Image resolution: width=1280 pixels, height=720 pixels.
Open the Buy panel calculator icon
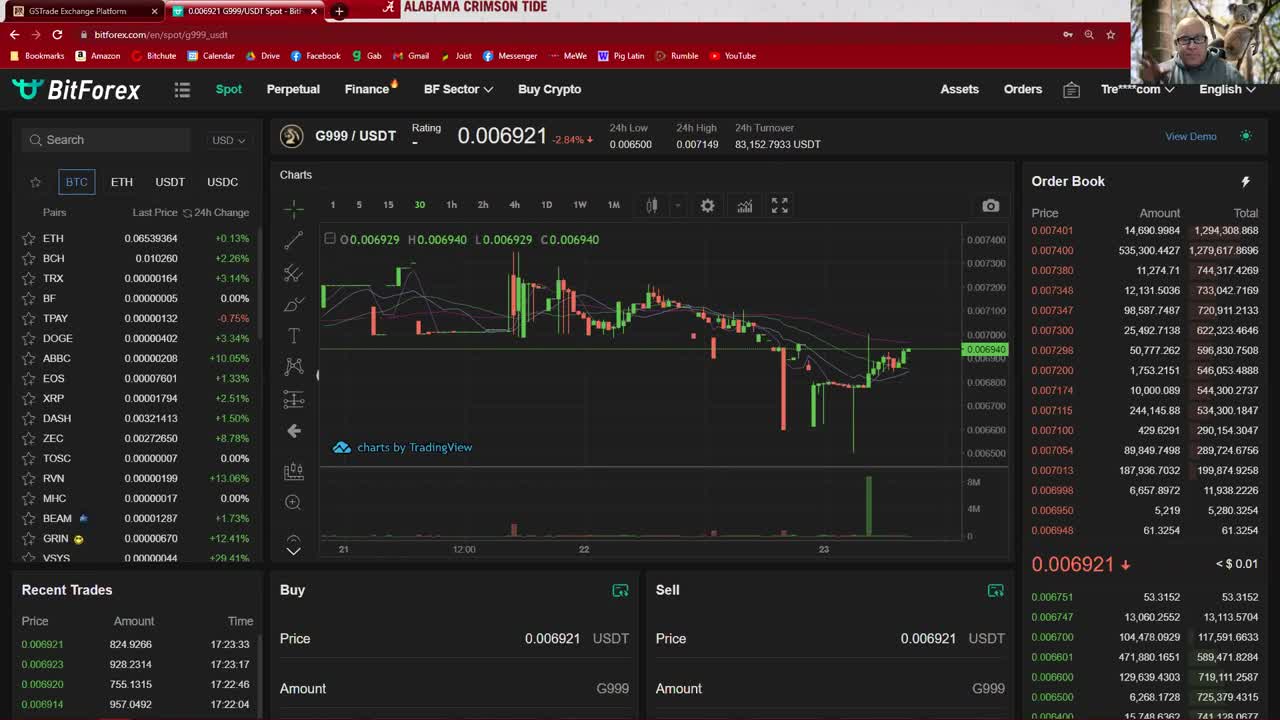[x=620, y=590]
